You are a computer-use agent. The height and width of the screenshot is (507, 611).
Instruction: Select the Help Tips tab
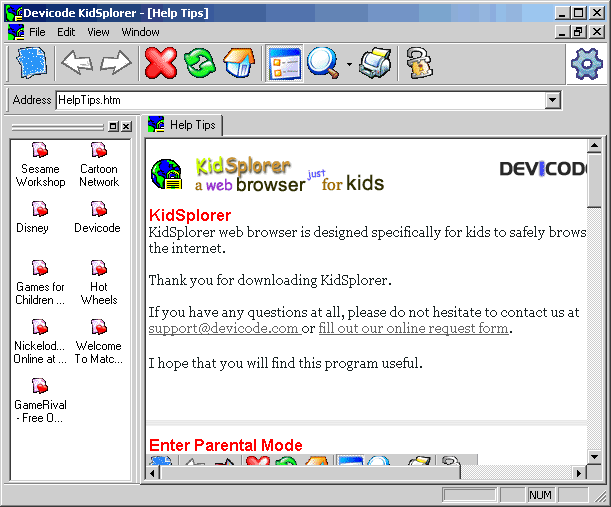tap(182, 125)
